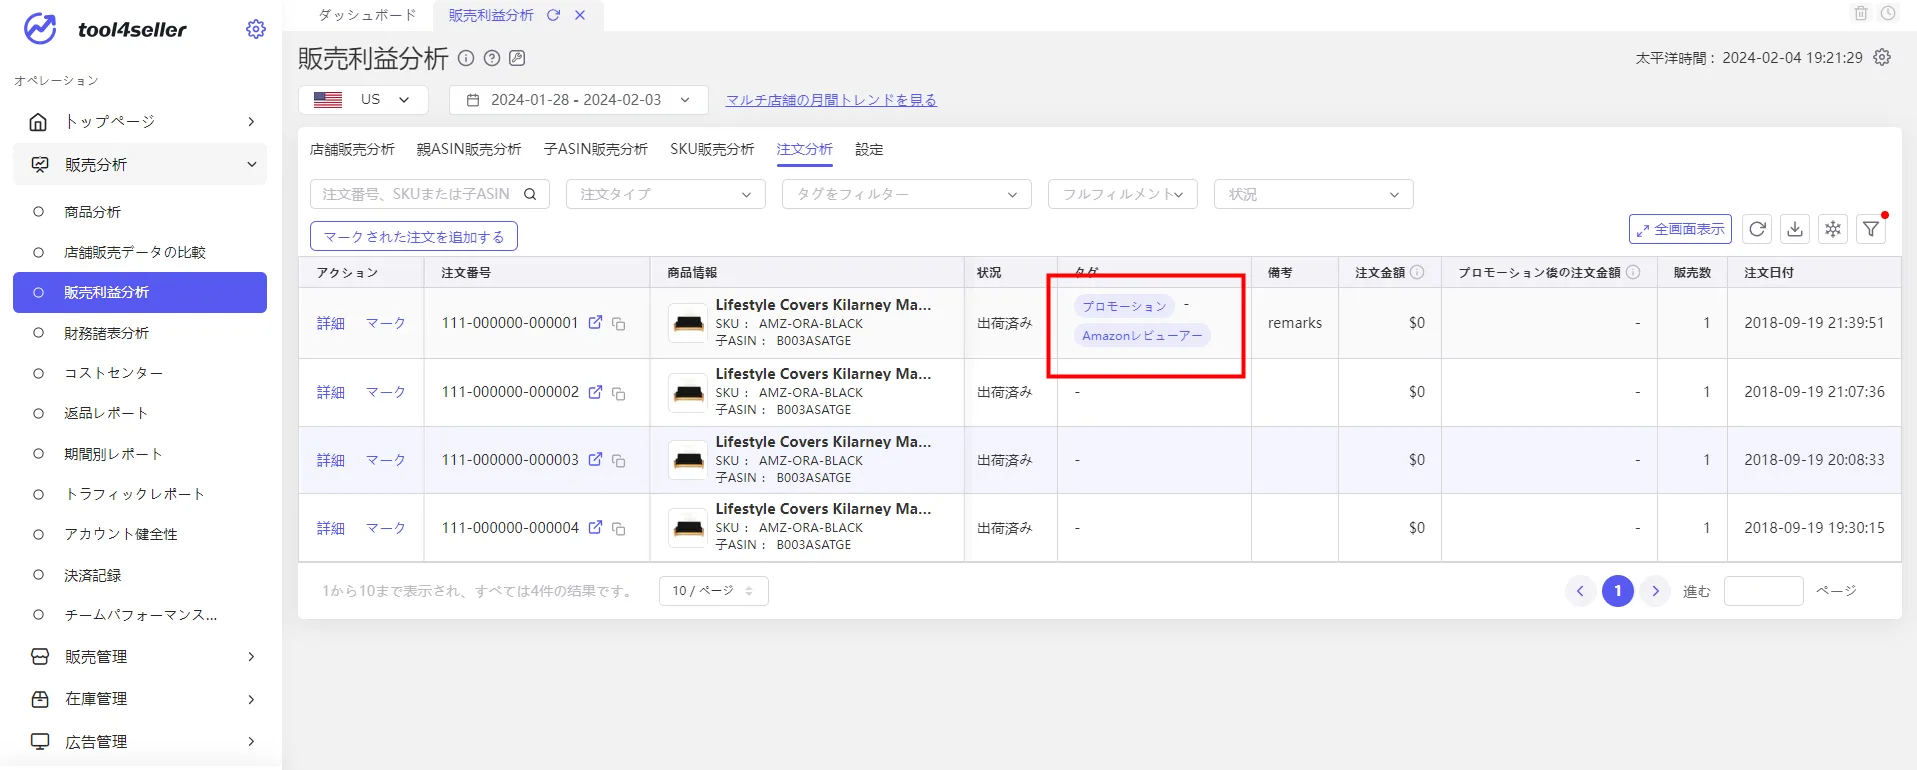Copy order number 111-000000-000004
Viewport: 1917px width, 770px height.
(x=619, y=529)
